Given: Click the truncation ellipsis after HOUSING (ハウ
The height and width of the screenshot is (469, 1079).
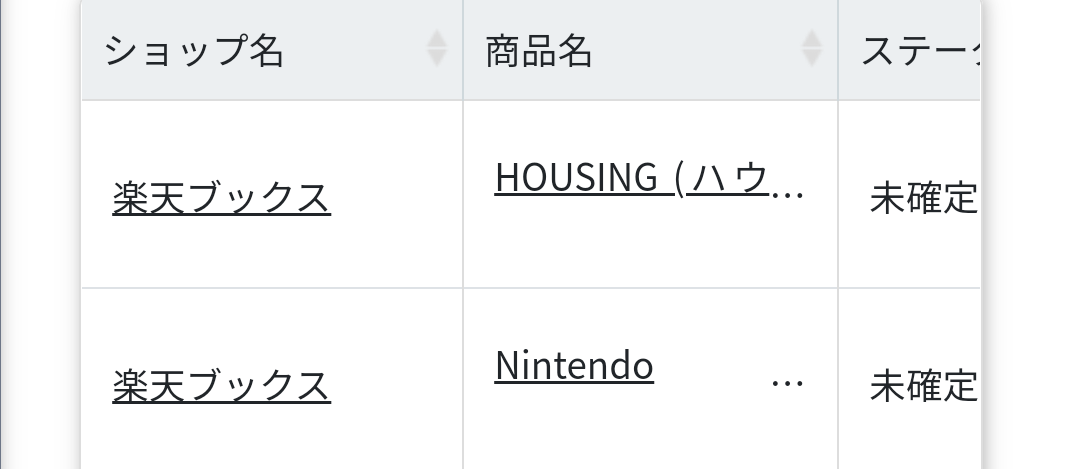Looking at the screenshot, I should [787, 193].
